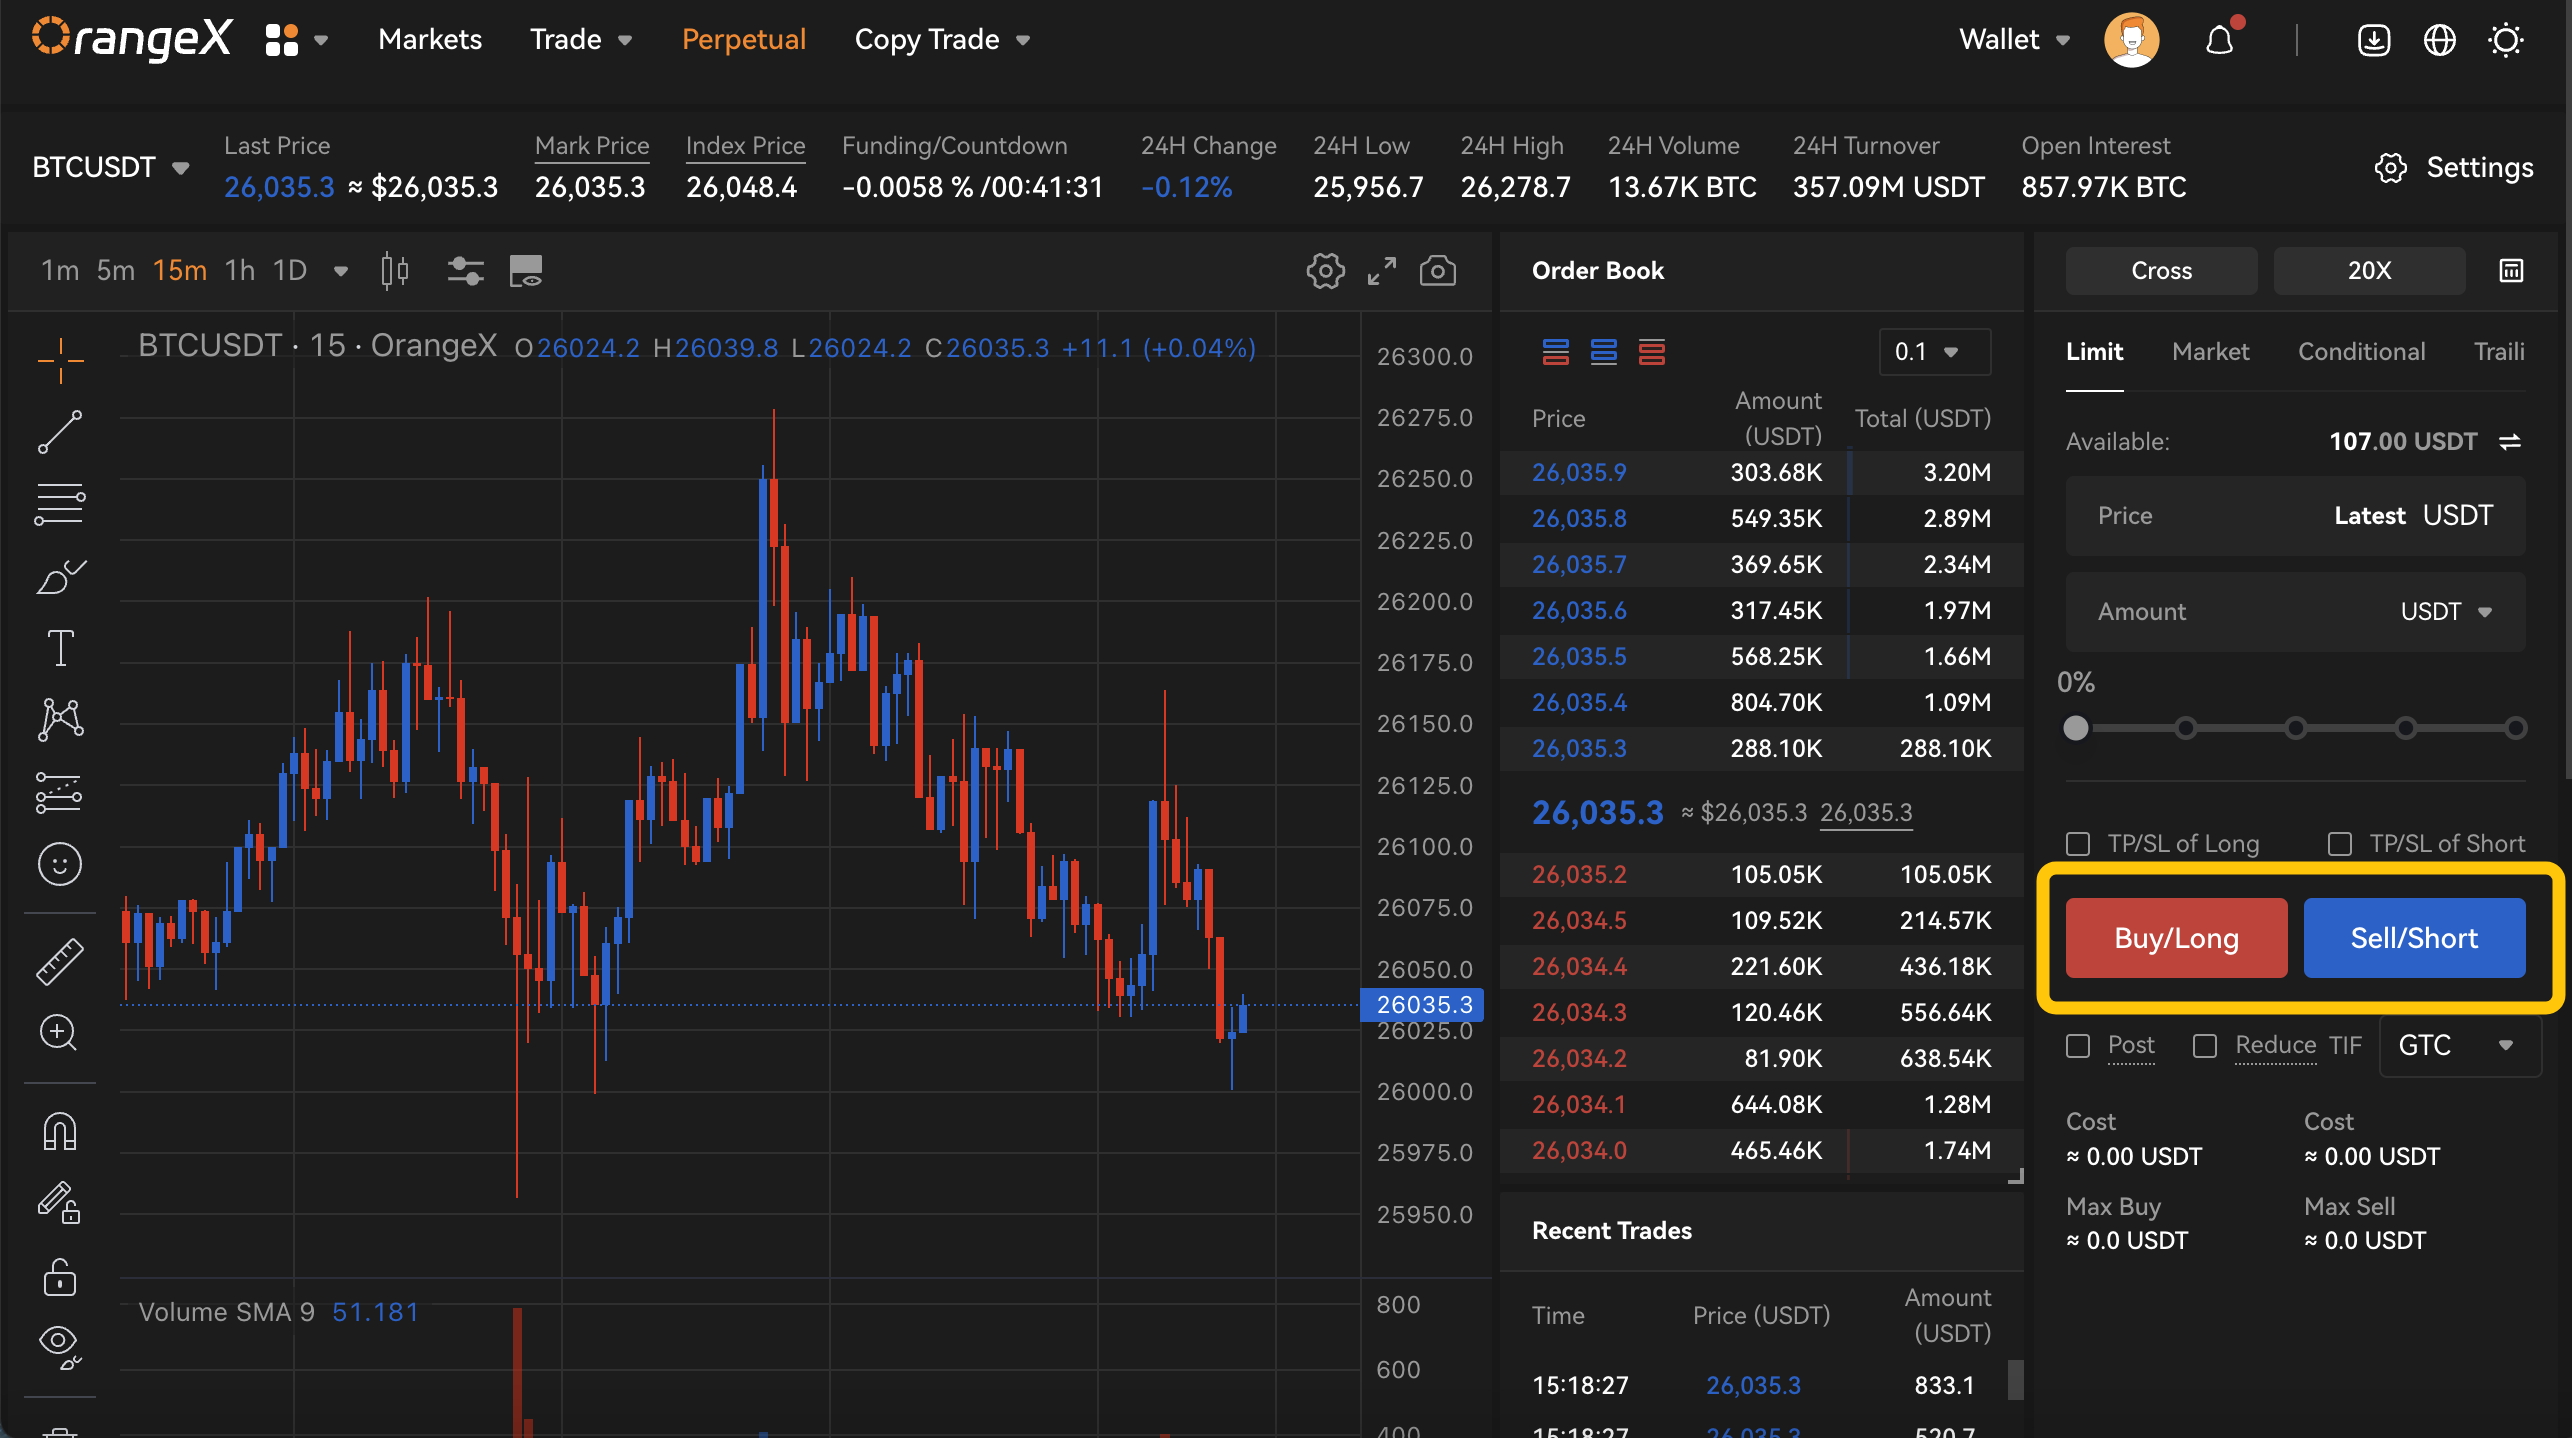Open the Fibonacci retracement tool
Screen dimensions: 2572x1438
tap(60, 504)
